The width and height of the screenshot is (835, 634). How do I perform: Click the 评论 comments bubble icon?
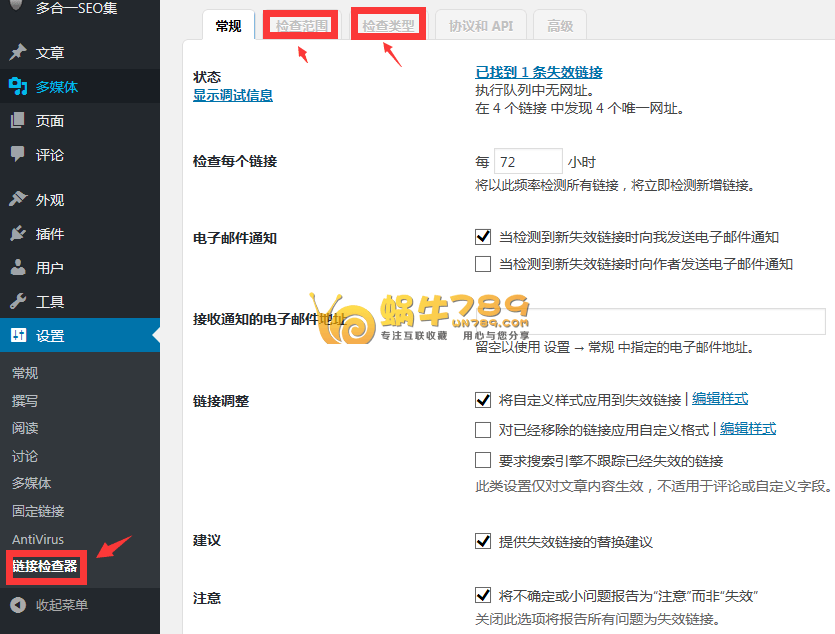point(18,155)
